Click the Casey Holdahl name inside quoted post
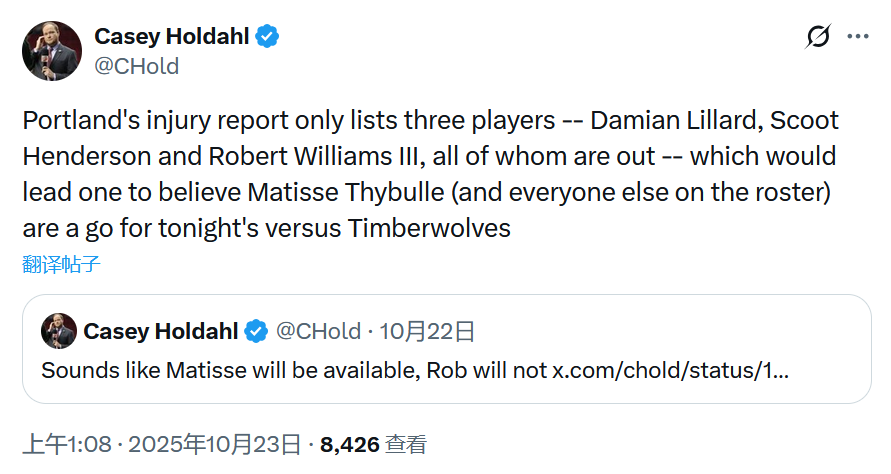 coord(161,331)
